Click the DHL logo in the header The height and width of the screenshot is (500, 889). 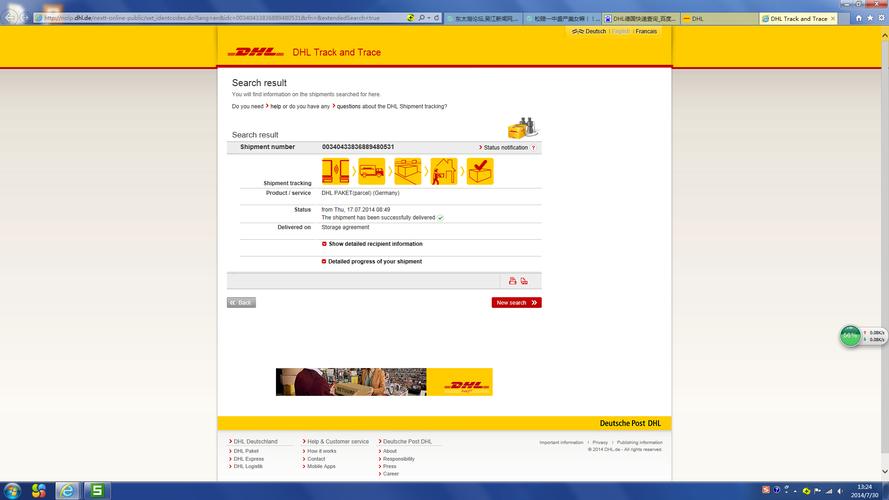click(255, 52)
